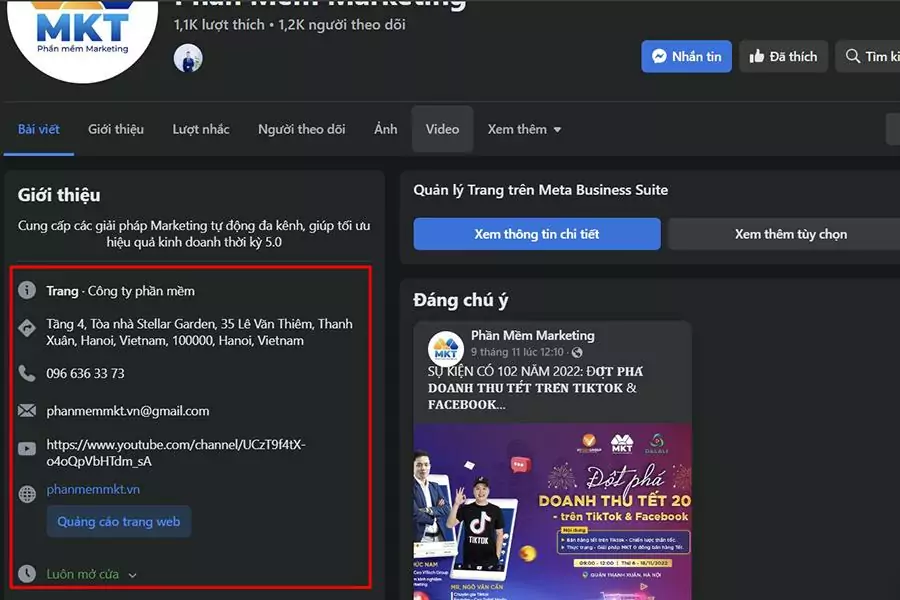
Task: Click the magnifier icon in search button
Action: [853, 56]
